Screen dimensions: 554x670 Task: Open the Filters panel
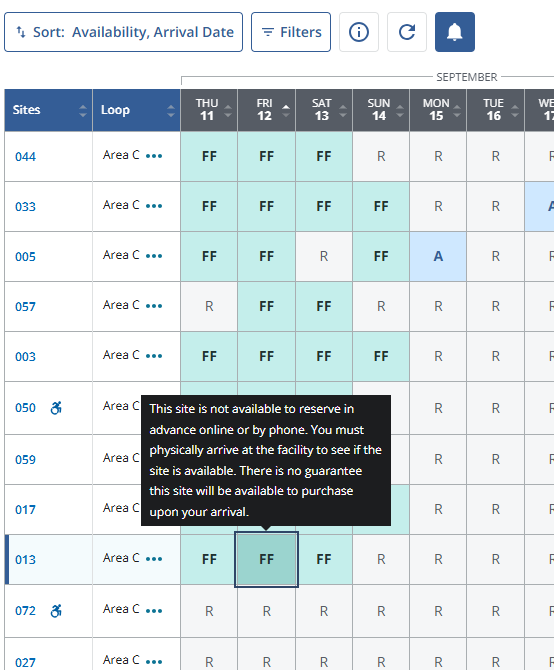(291, 32)
